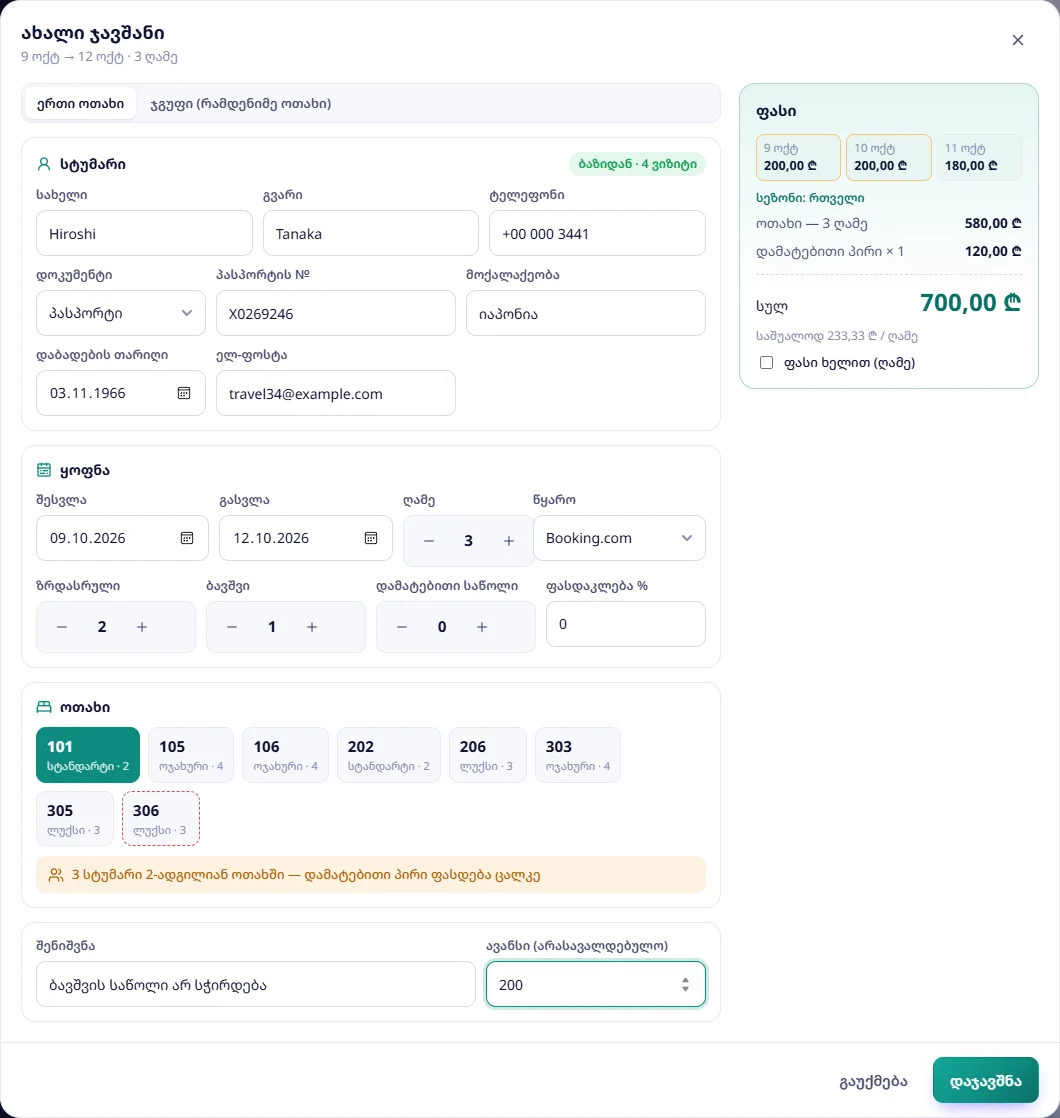The height and width of the screenshot is (1118, 1060).
Task: Switch to ჯგუფი (რამდენიმე ოთახი) tab
Action: click(x=241, y=103)
